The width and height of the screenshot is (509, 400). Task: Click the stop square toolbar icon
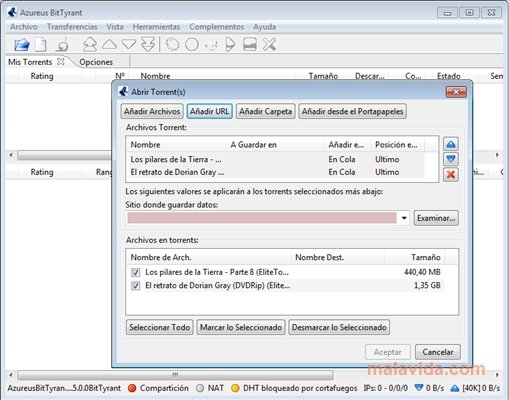(x=250, y=44)
